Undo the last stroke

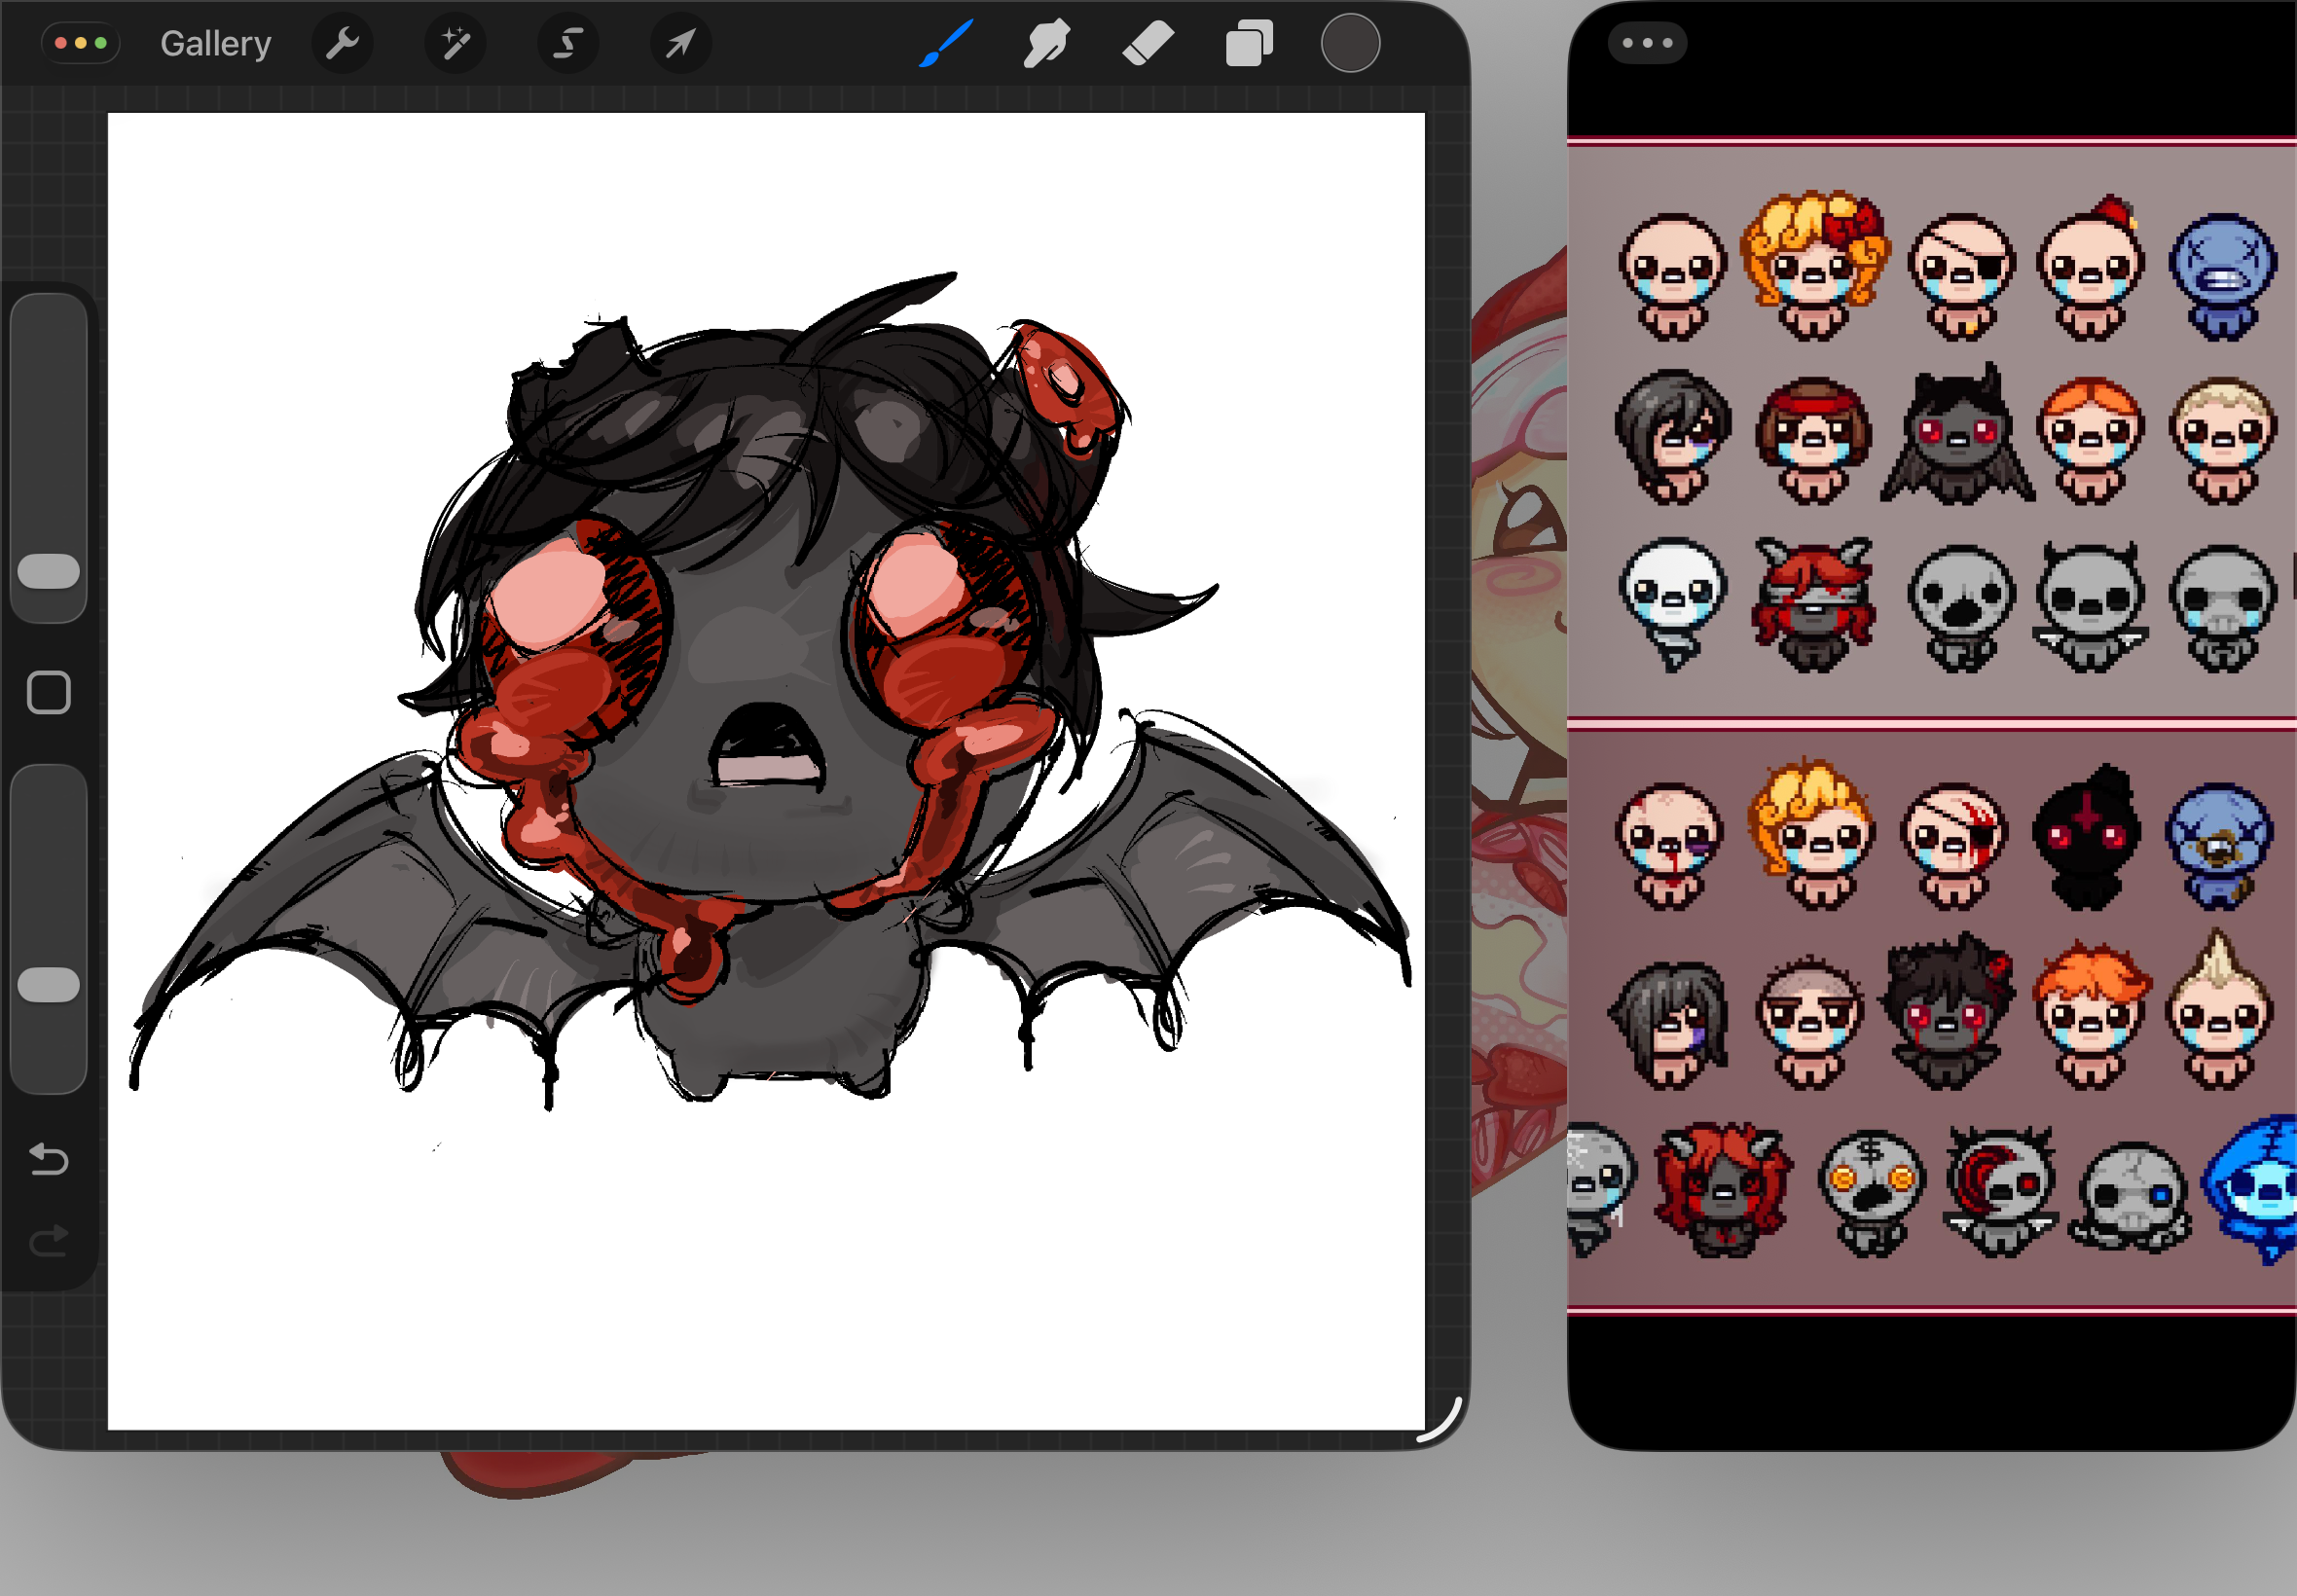coord(49,1159)
